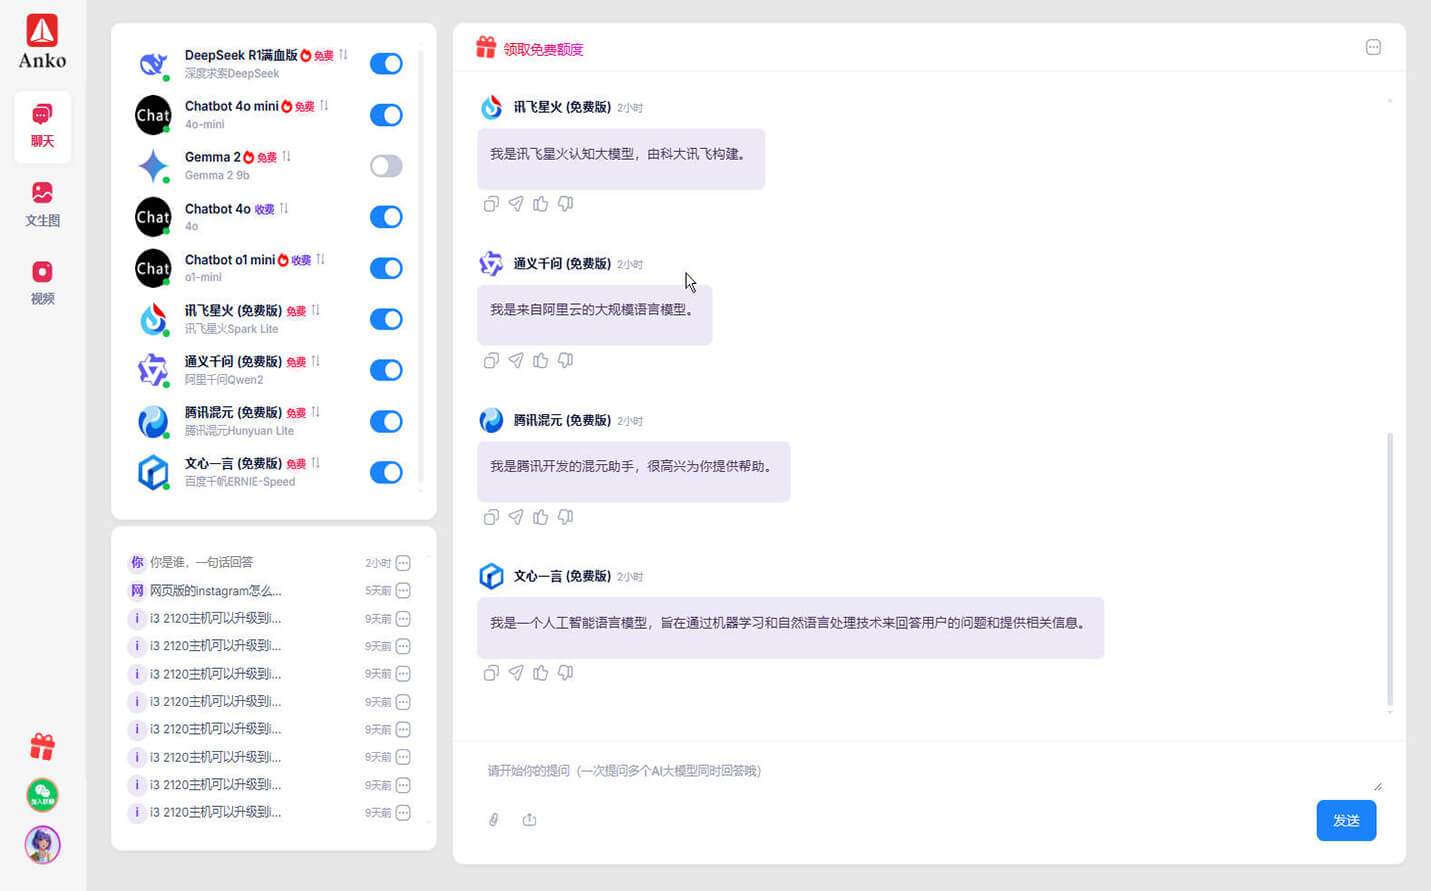1431x891 pixels.
Task: Open options menu for 网页版的instagram conversation
Action: 403,591
